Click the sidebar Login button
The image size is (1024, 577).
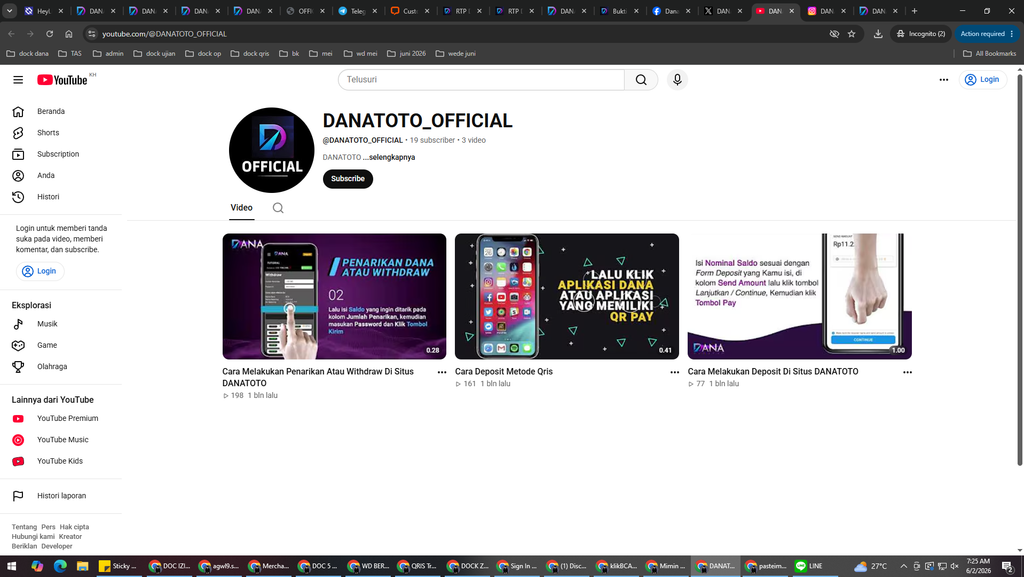(x=40, y=271)
